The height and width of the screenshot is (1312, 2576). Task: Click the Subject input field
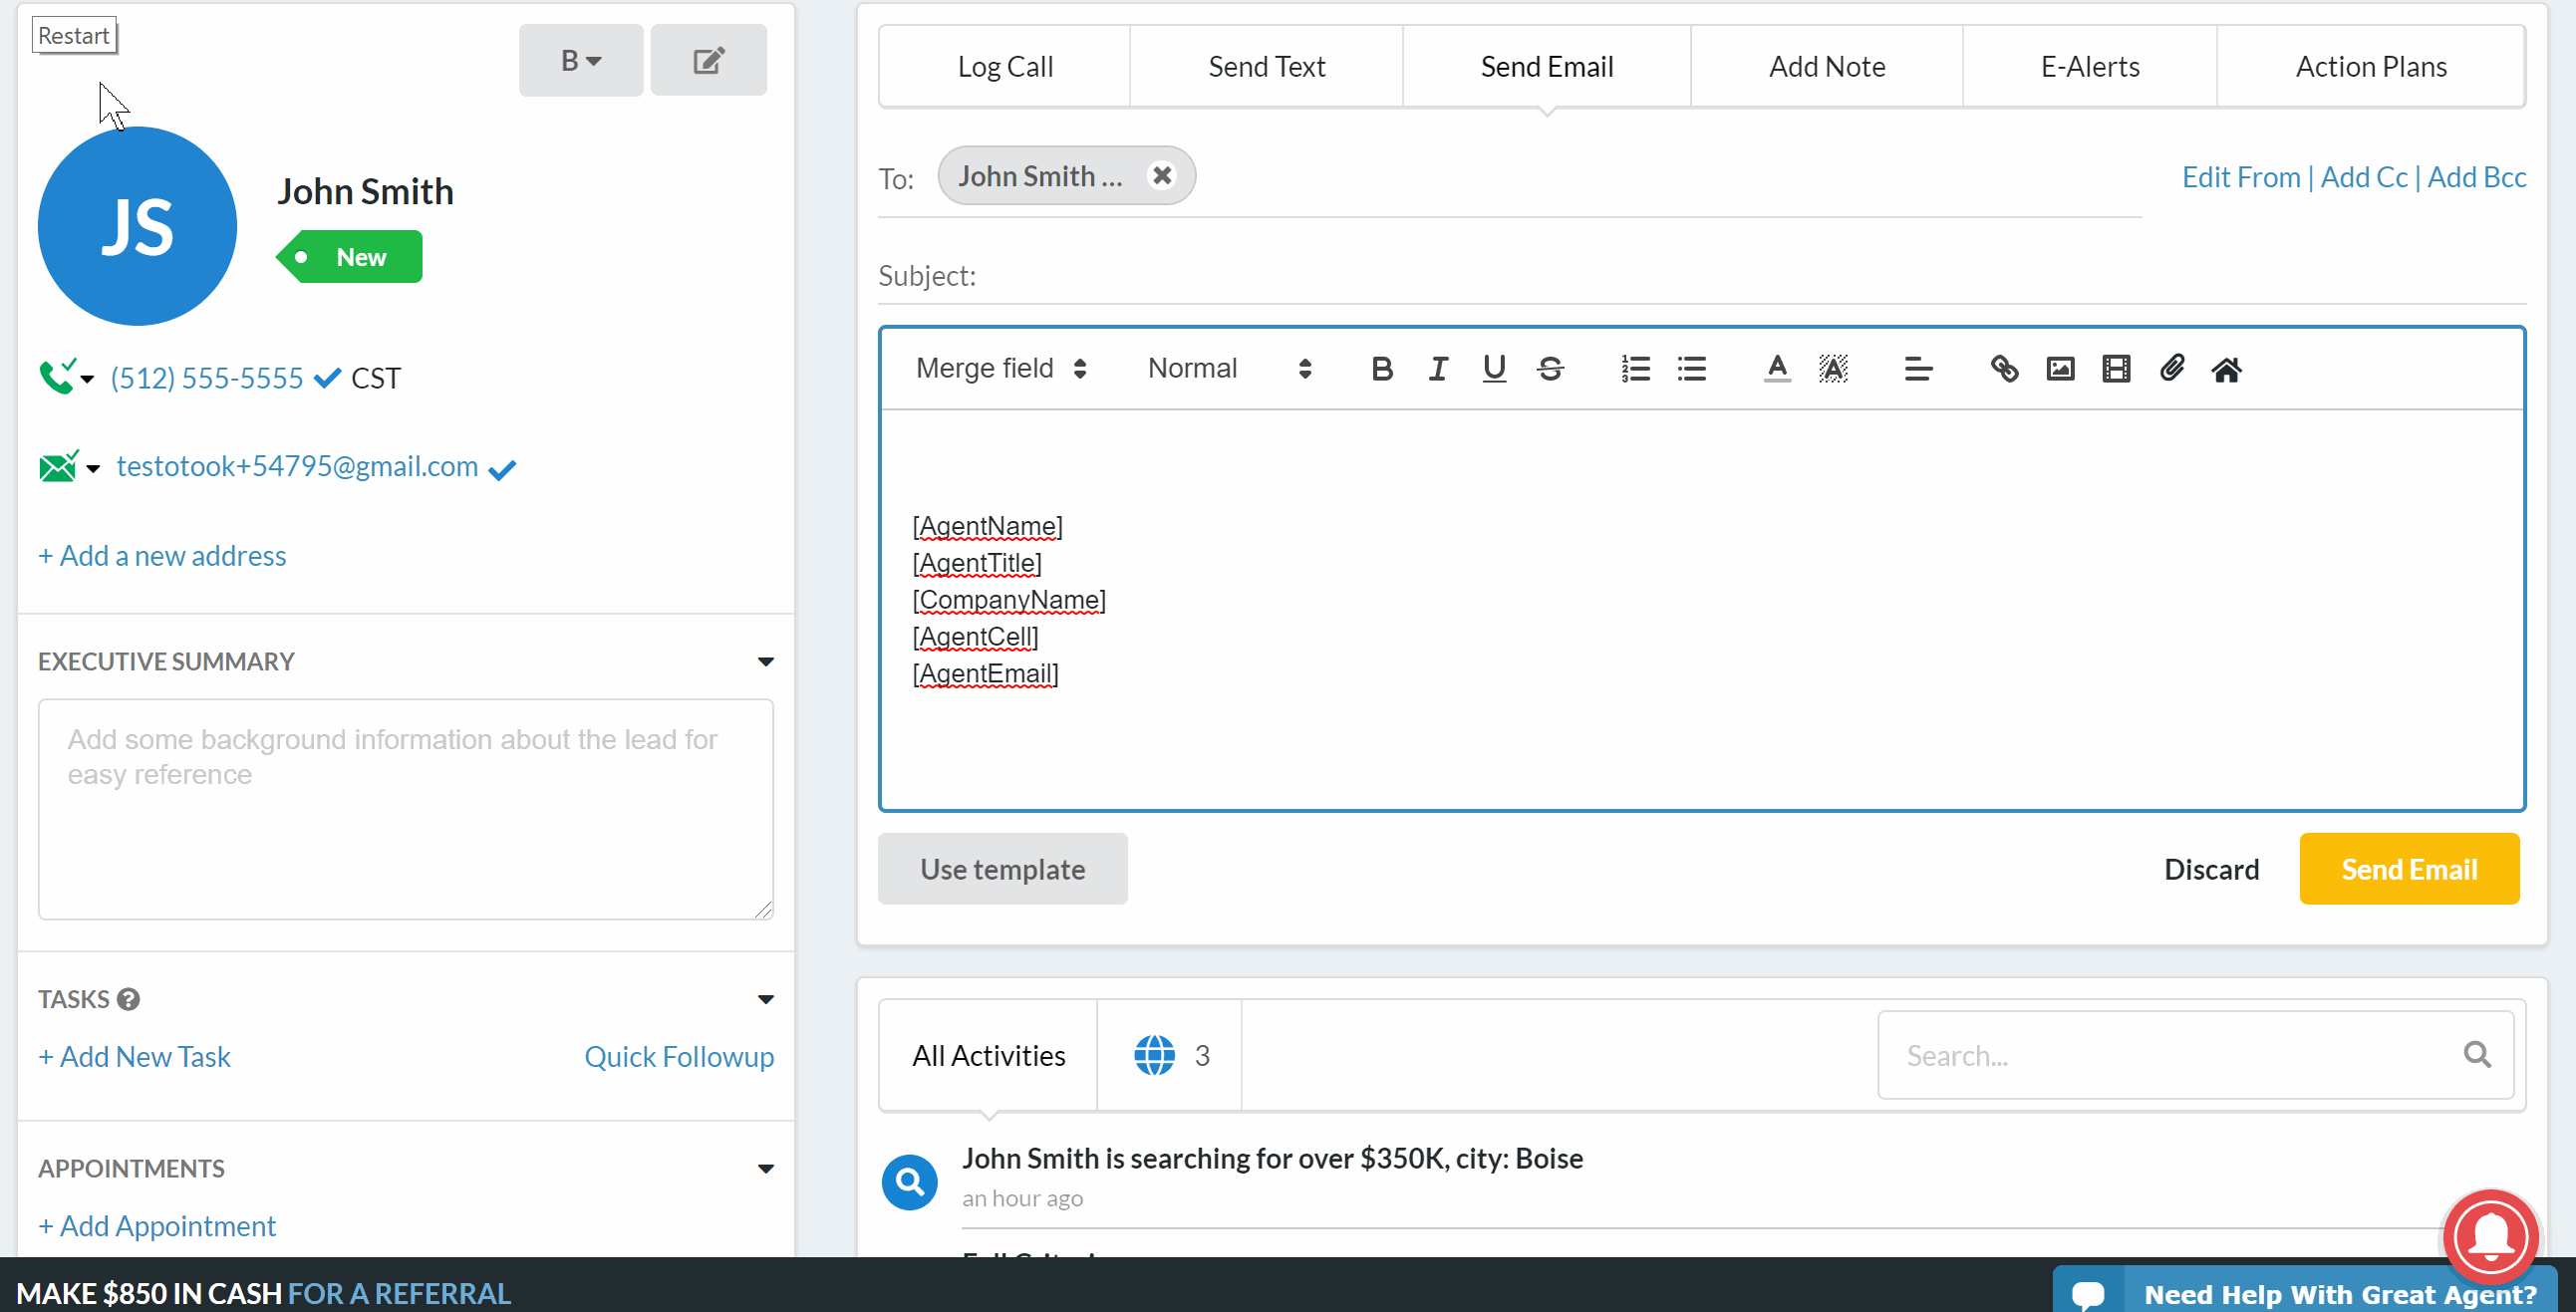pyautogui.click(x=1750, y=276)
